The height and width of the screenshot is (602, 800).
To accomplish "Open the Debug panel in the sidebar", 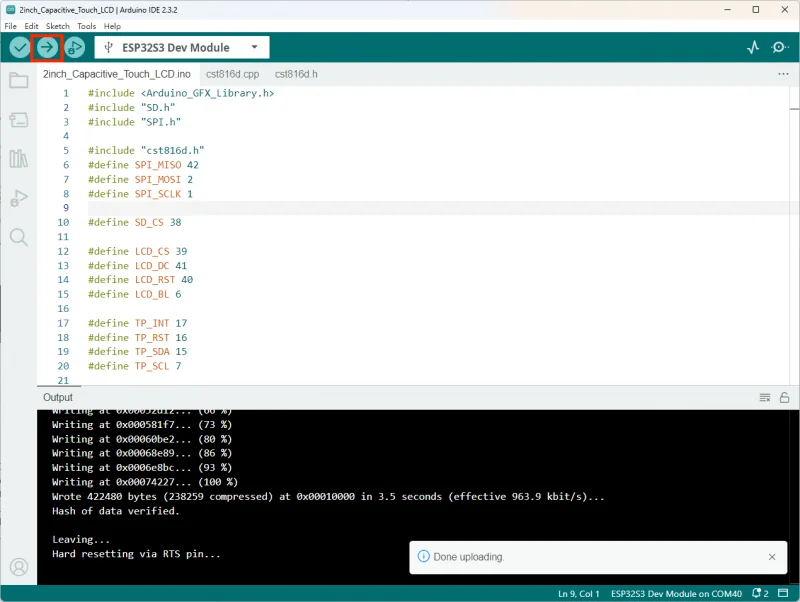I will click(x=19, y=198).
